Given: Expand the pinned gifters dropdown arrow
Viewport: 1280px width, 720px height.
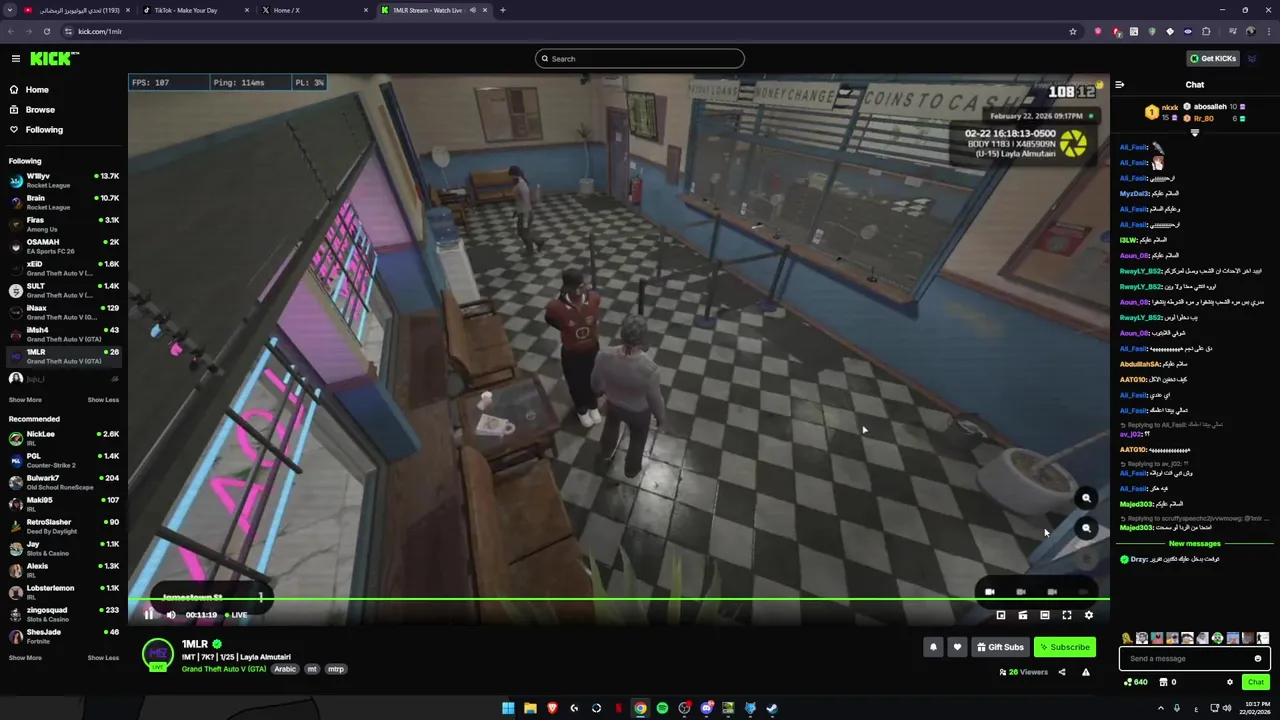Looking at the screenshot, I should 1195,132.
